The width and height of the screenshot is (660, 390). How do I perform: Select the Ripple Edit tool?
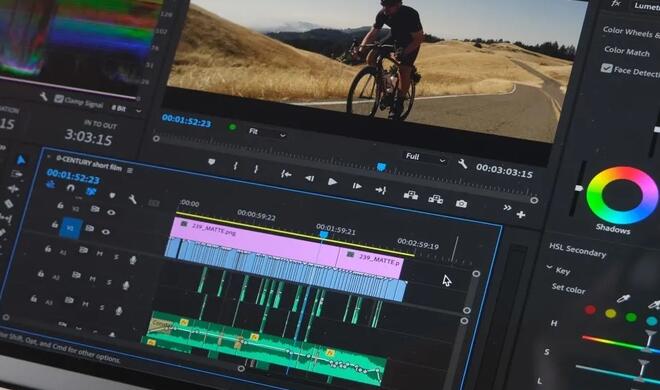coord(13,188)
